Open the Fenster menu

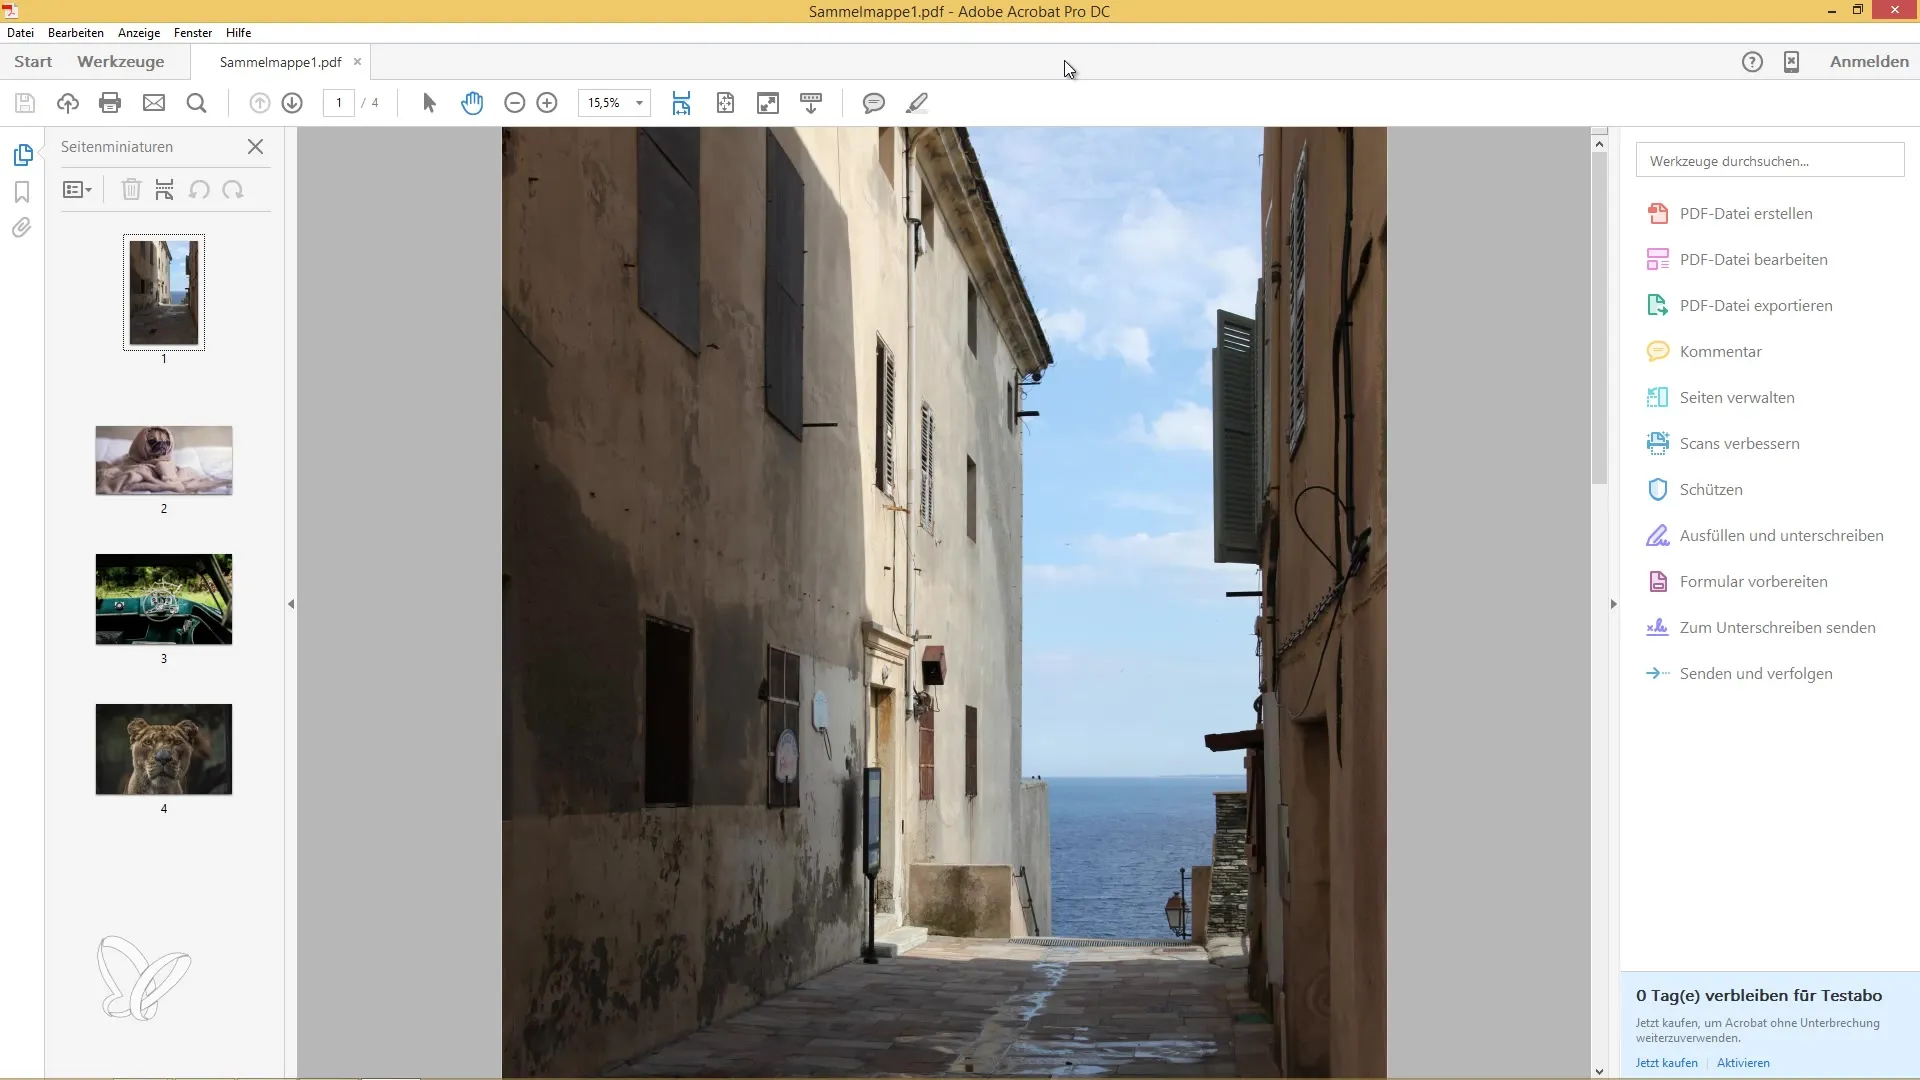(x=193, y=33)
